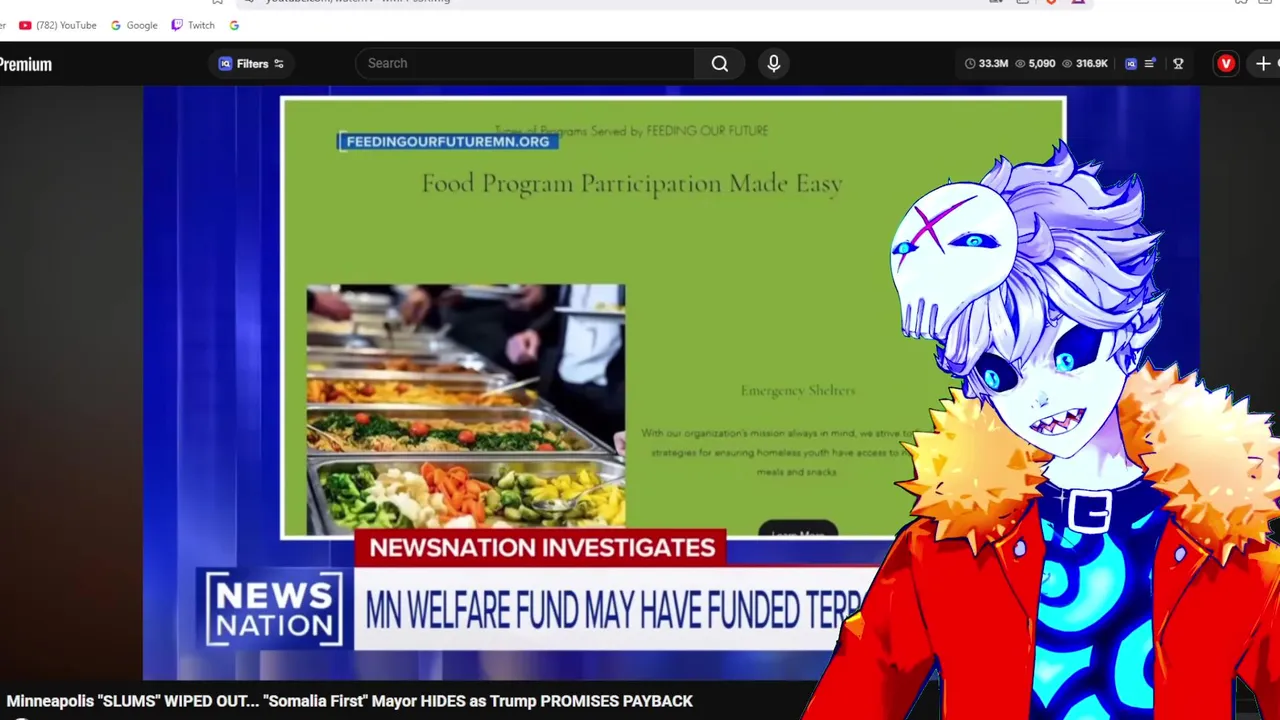Click the trophy icon
The width and height of the screenshot is (1280, 720).
pos(1178,63)
